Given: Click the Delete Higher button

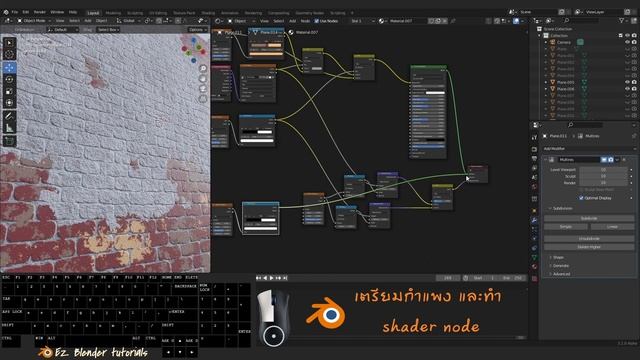Looking at the screenshot, I should [x=589, y=247].
